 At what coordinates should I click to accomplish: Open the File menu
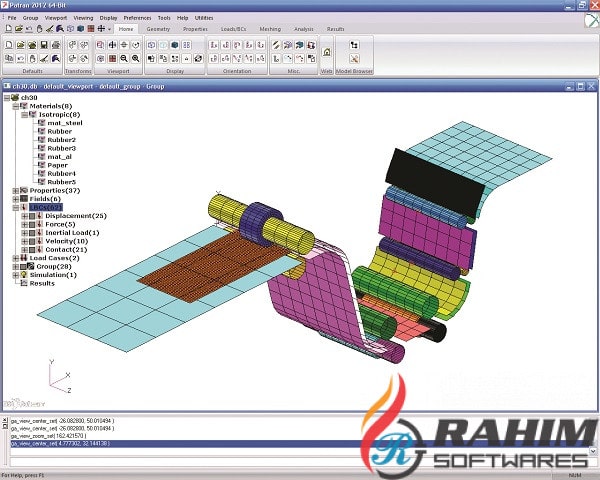tap(12, 18)
